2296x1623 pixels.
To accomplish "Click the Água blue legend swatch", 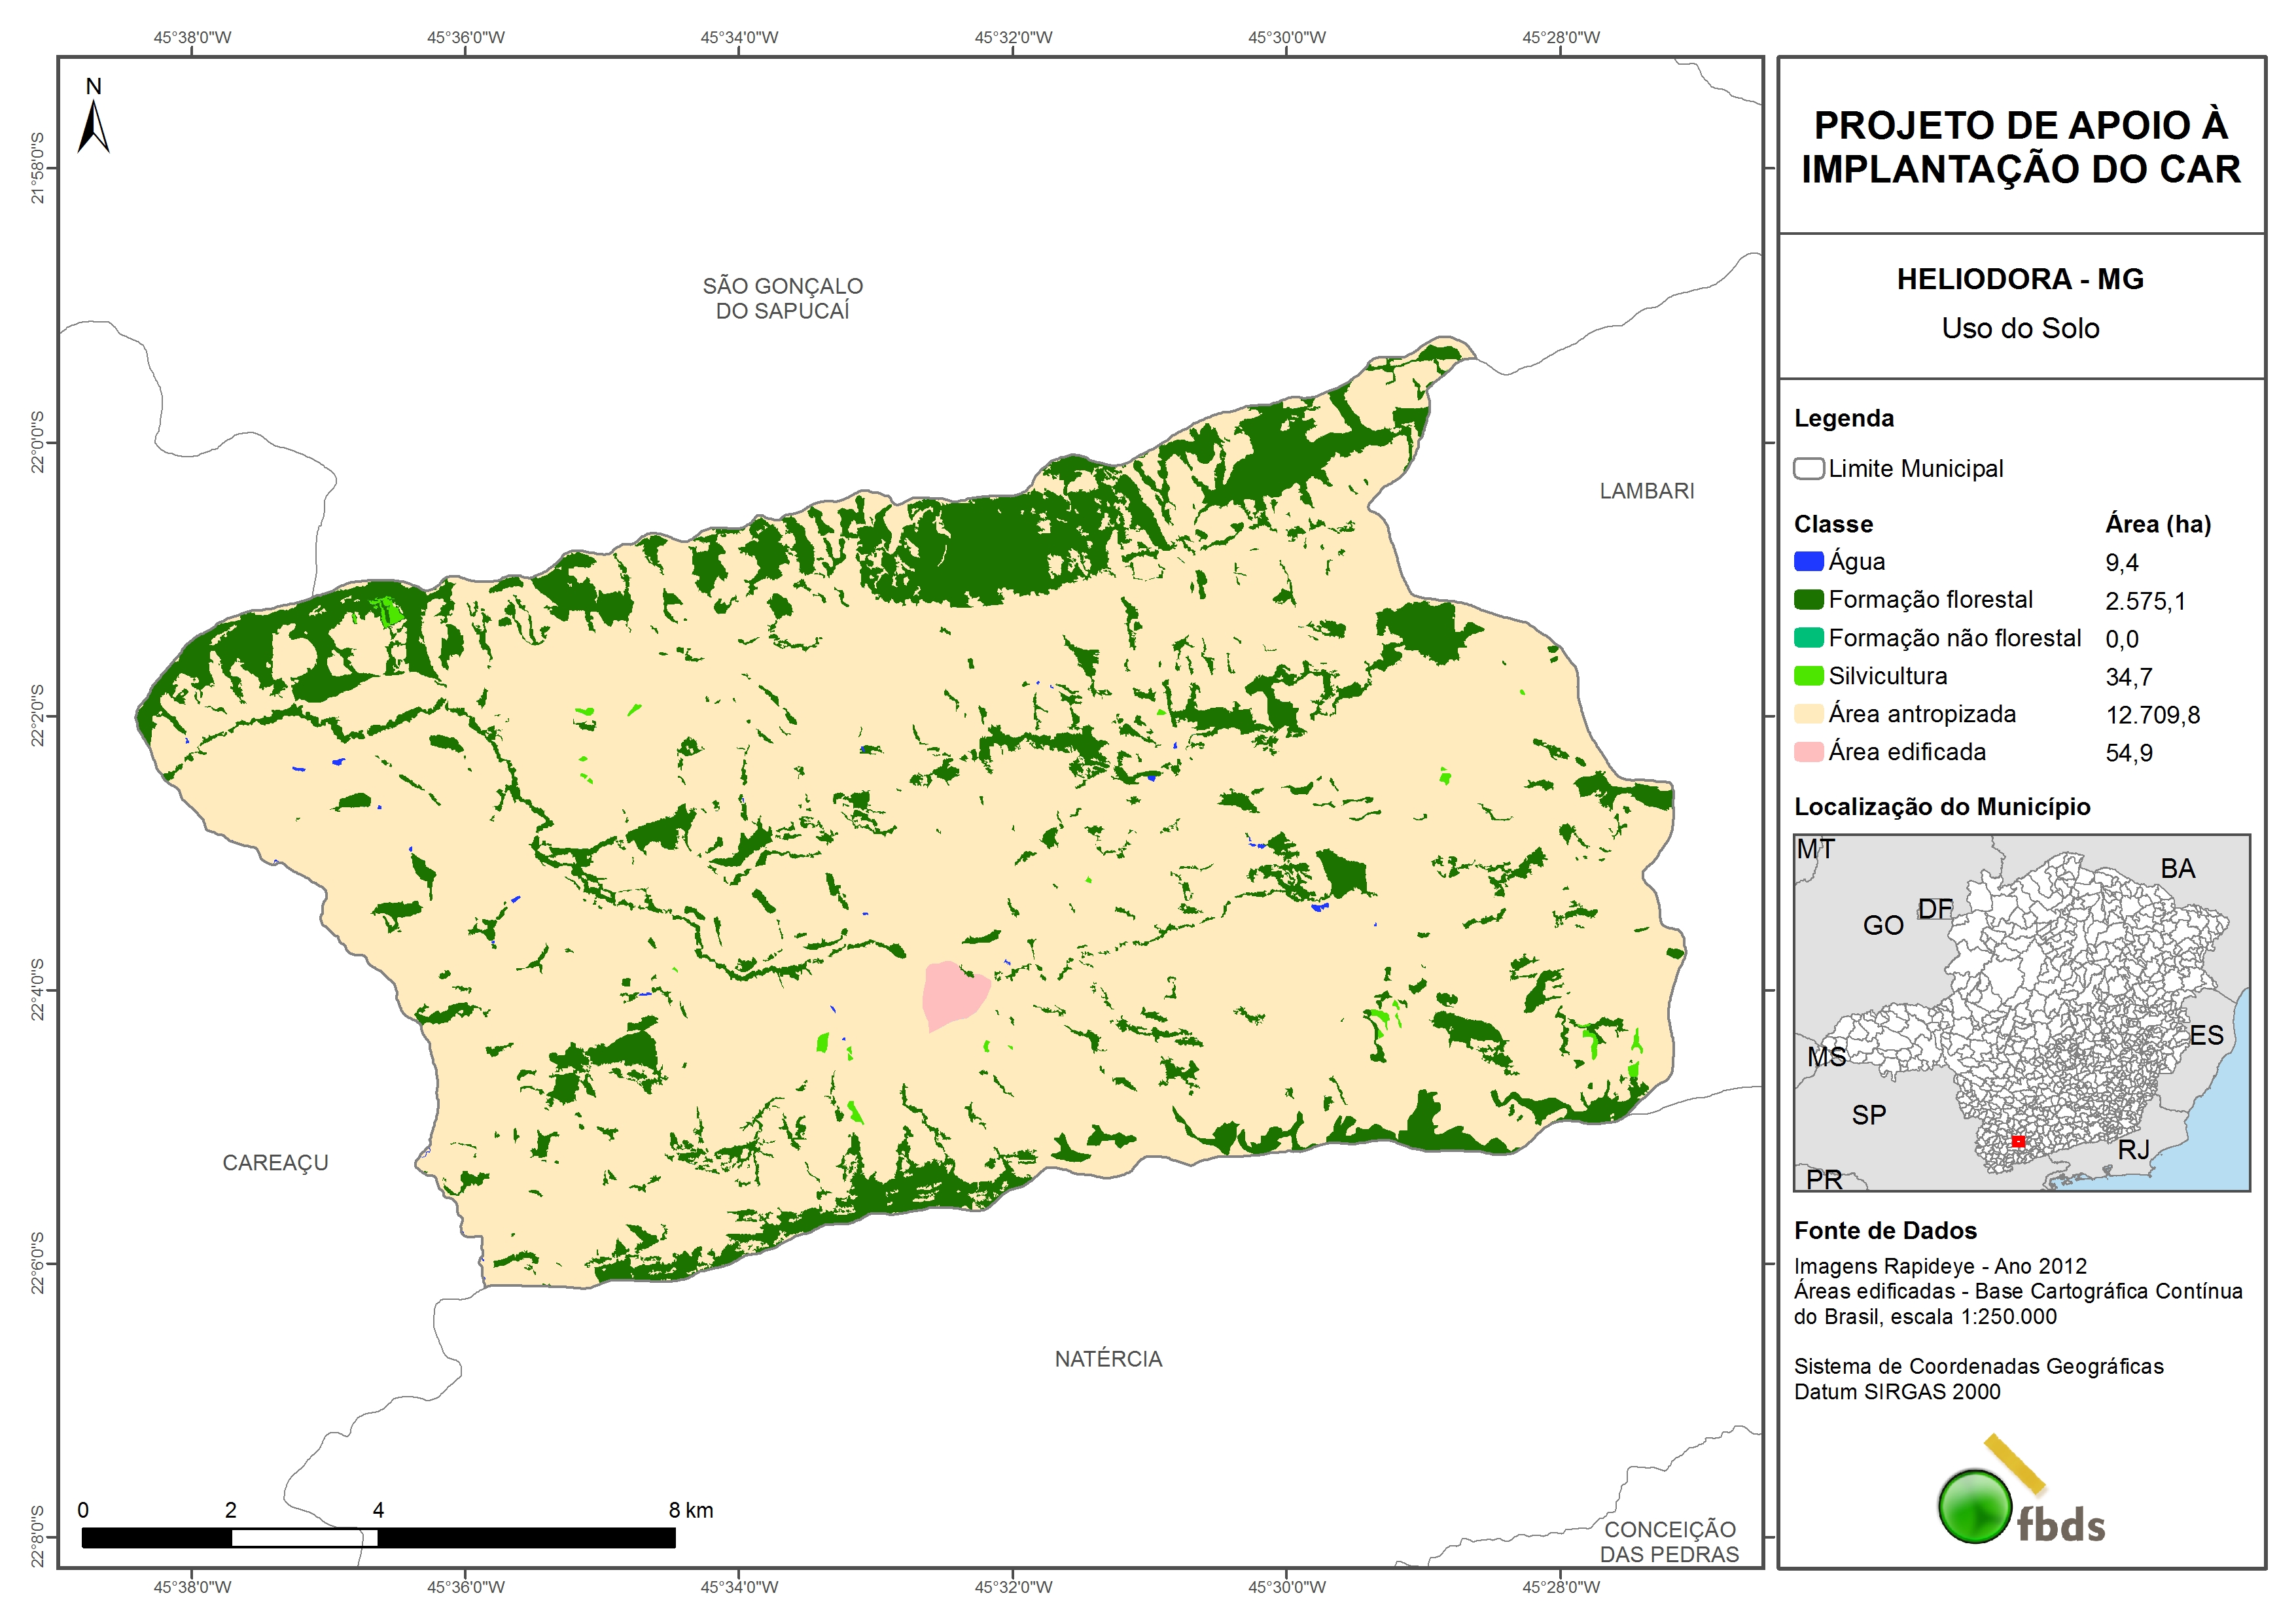I will pyautogui.click(x=1808, y=562).
